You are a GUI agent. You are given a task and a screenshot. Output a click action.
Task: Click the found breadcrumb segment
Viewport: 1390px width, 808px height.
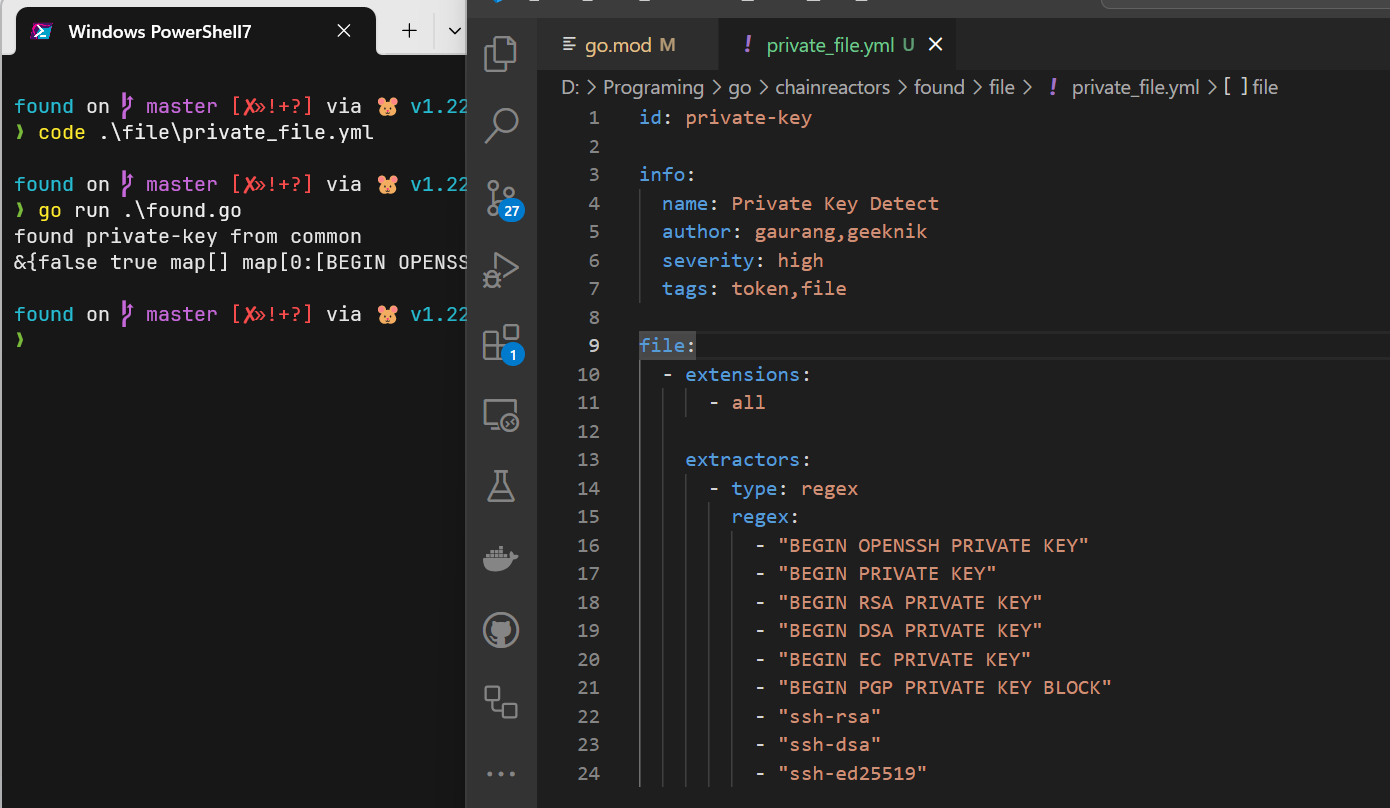pyautogui.click(x=939, y=87)
